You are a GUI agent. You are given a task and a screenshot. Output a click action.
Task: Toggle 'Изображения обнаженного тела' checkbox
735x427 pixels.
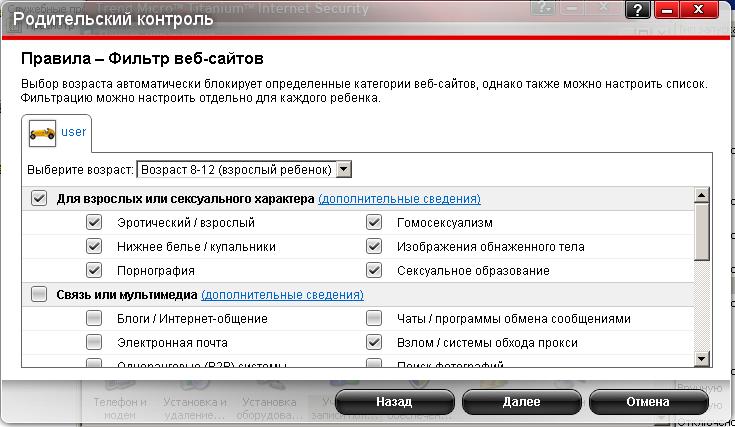click(374, 246)
